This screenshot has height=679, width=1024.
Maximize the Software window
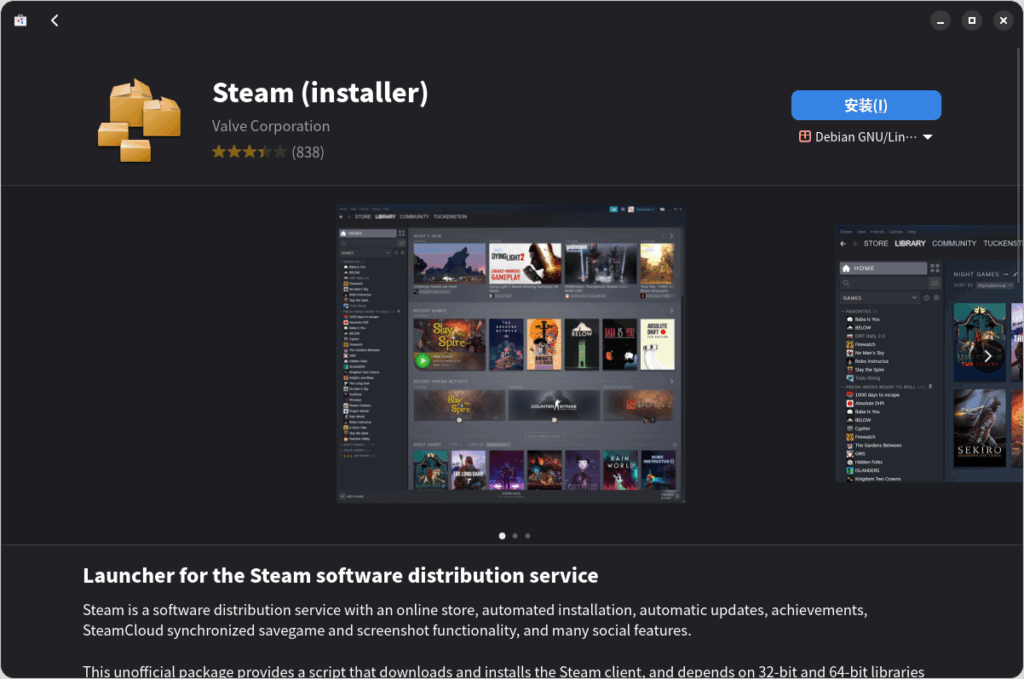point(972,21)
